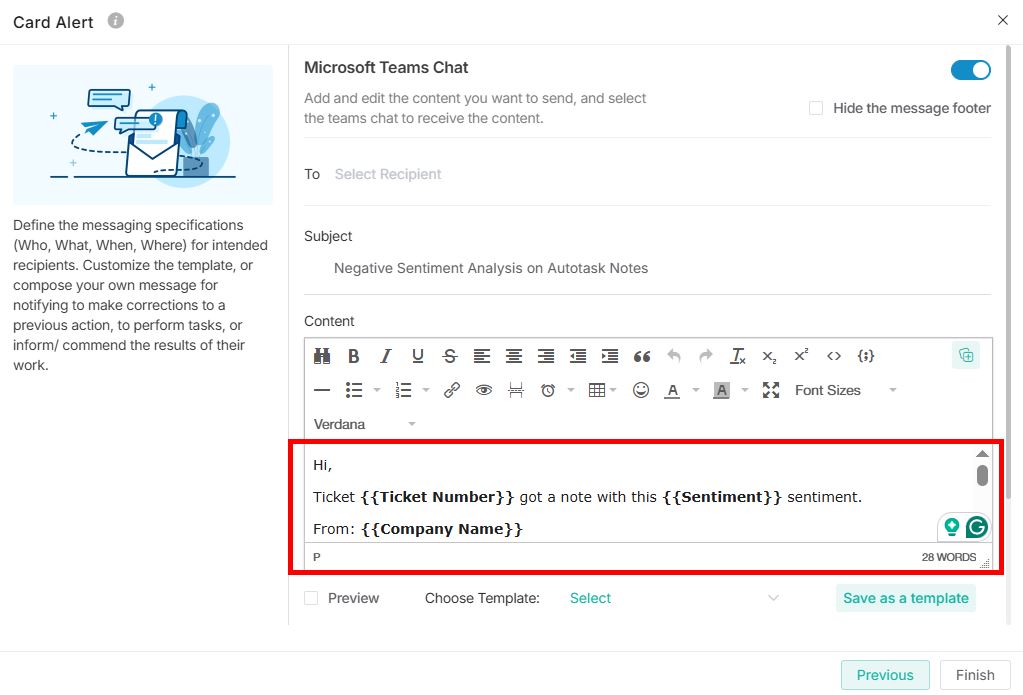1023x695 pixels.
Task: Enable the Preview checkbox
Action: click(311, 598)
